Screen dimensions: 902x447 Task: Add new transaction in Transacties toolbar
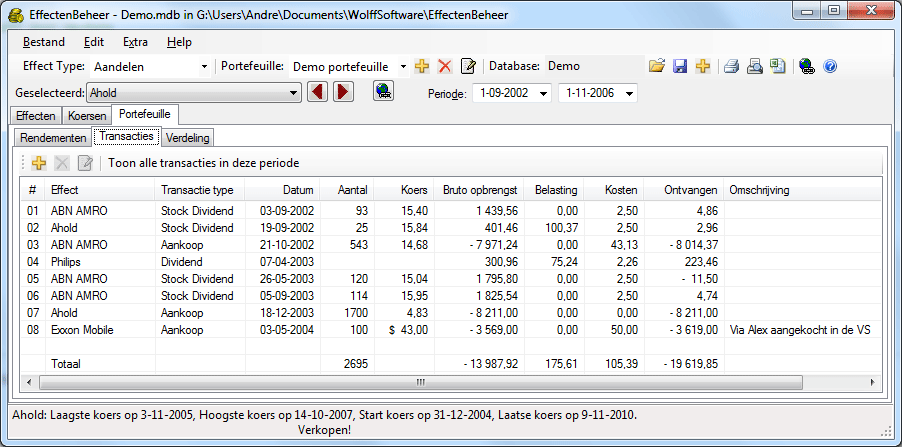(x=39, y=163)
